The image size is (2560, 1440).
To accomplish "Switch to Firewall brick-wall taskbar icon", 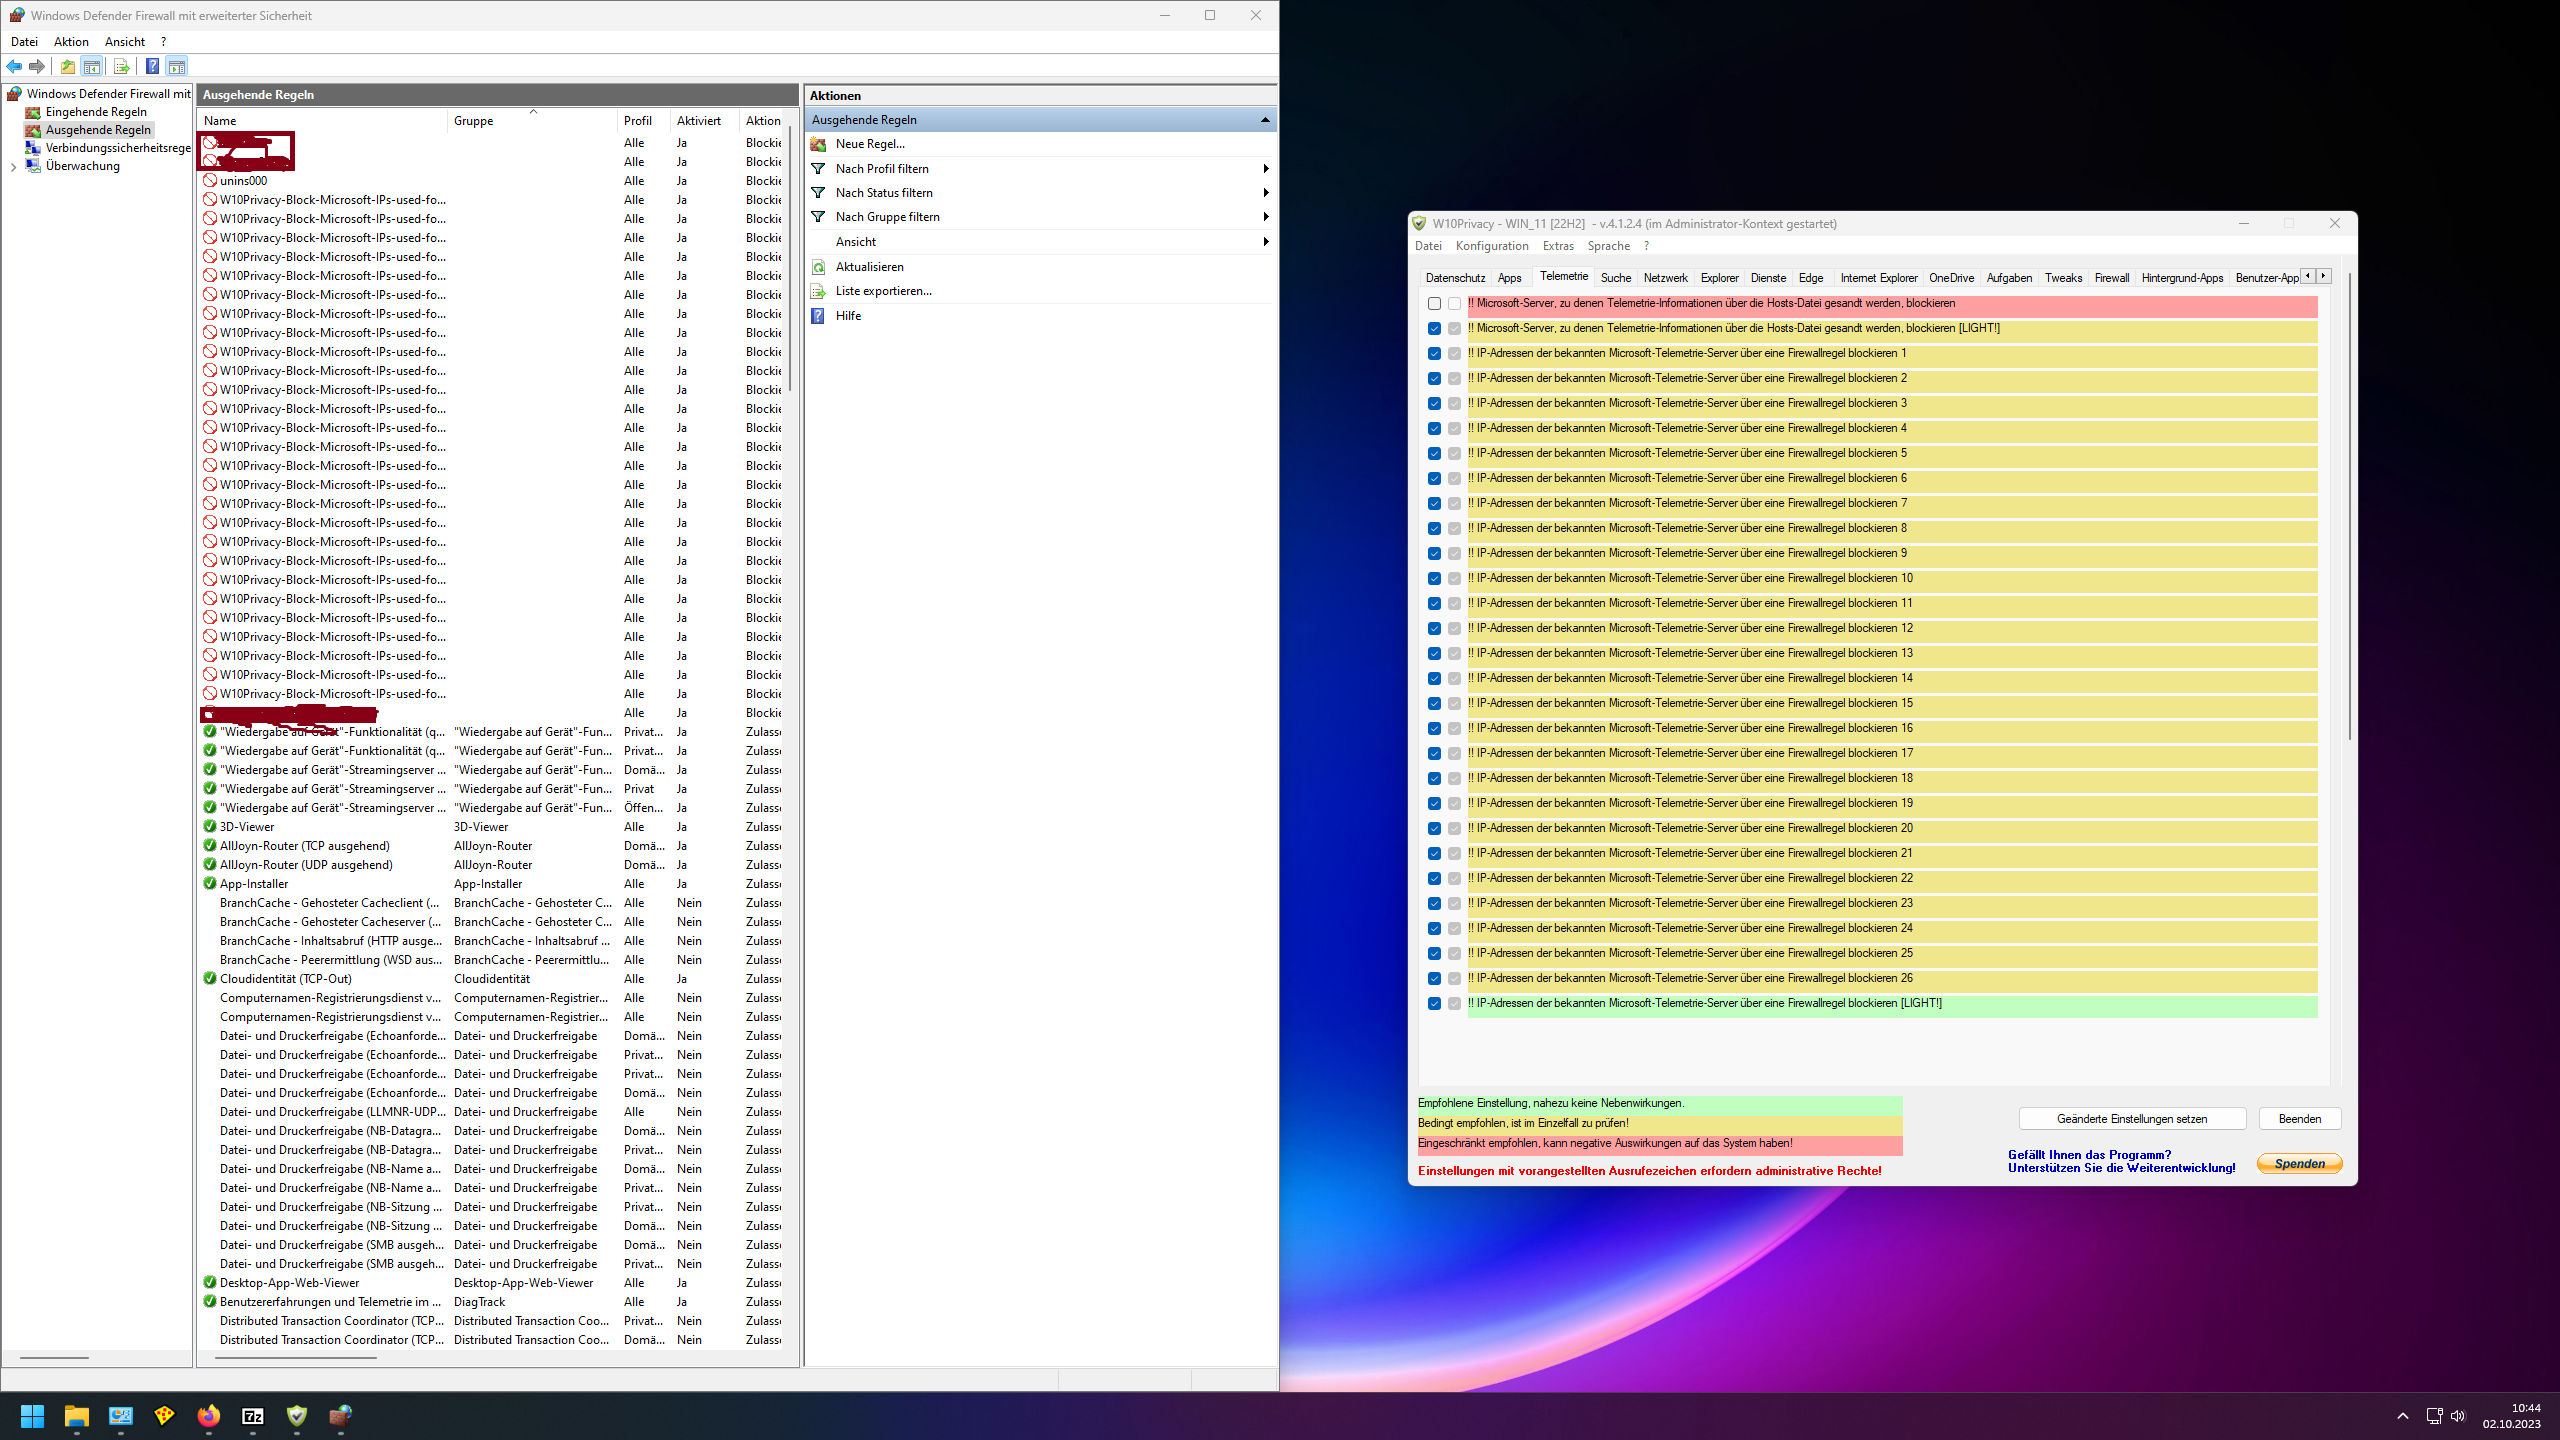I will pyautogui.click(x=341, y=1416).
